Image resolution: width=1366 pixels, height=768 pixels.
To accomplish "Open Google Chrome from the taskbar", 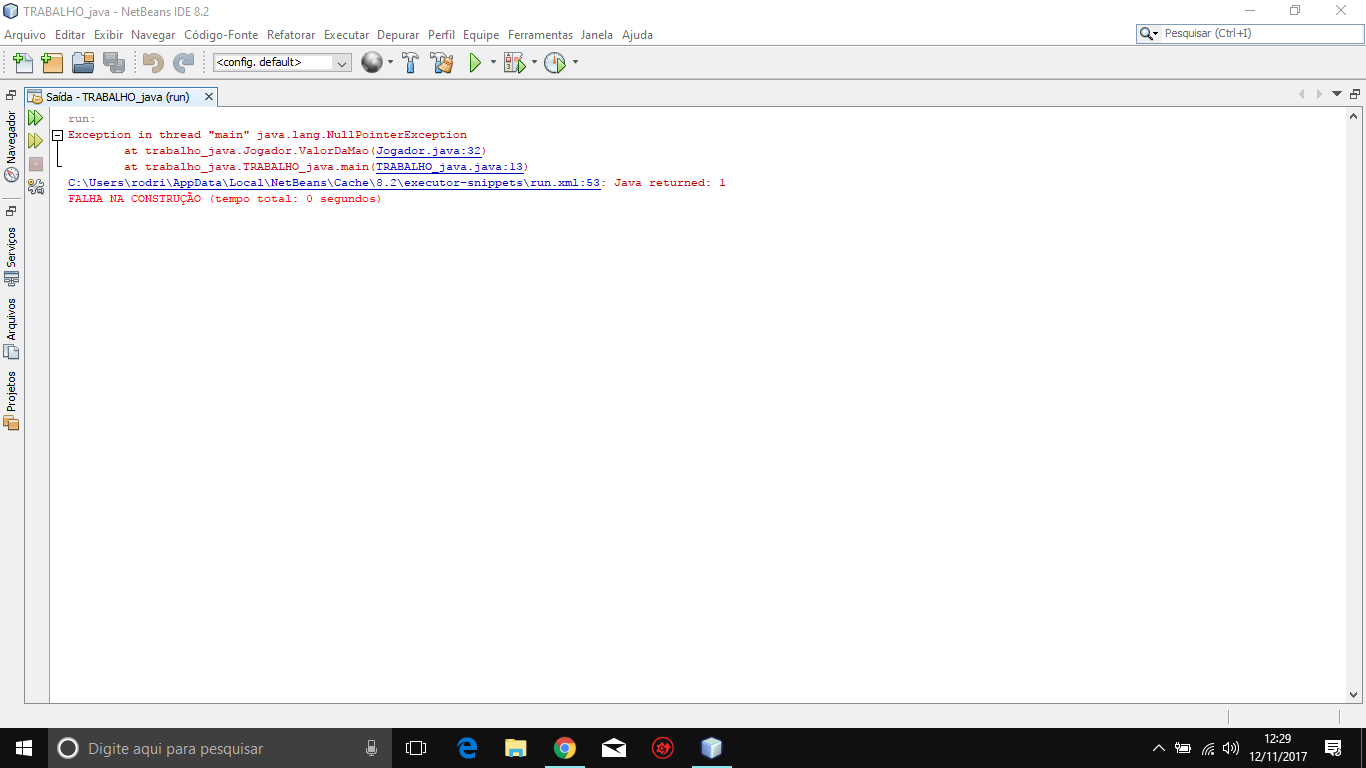I will [x=565, y=748].
